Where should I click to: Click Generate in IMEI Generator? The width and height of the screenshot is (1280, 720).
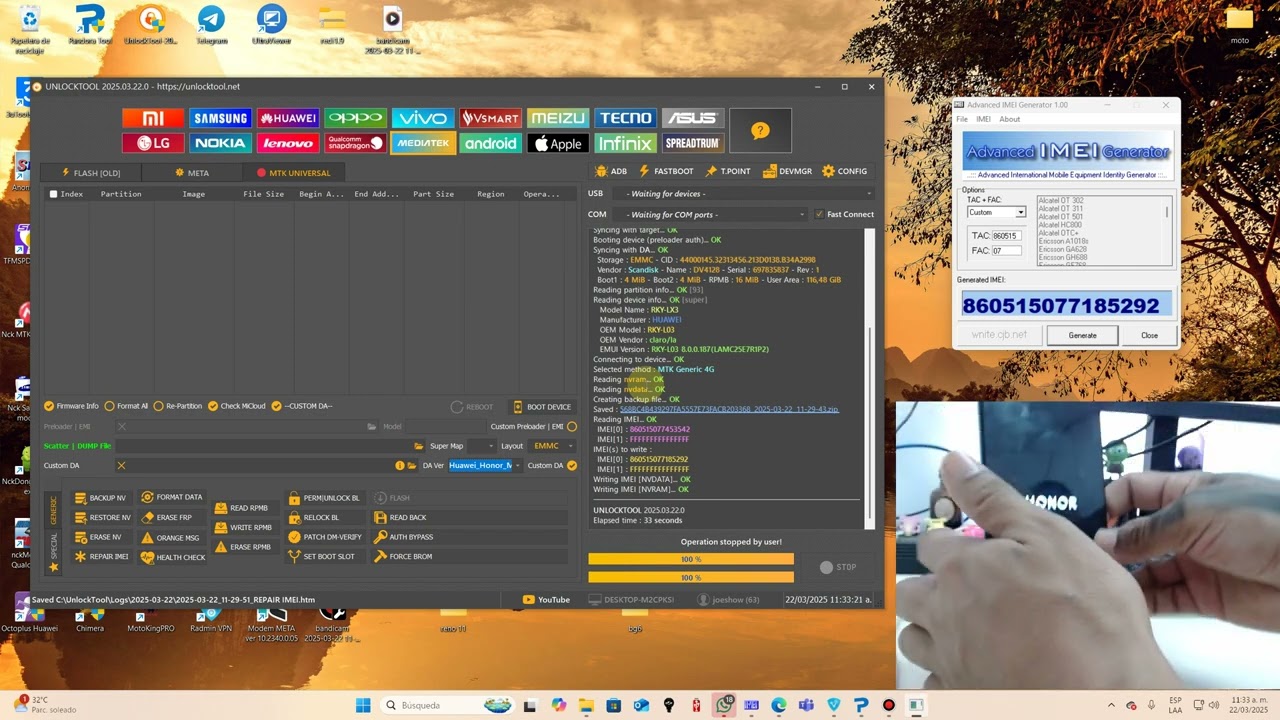pyautogui.click(x=1082, y=335)
